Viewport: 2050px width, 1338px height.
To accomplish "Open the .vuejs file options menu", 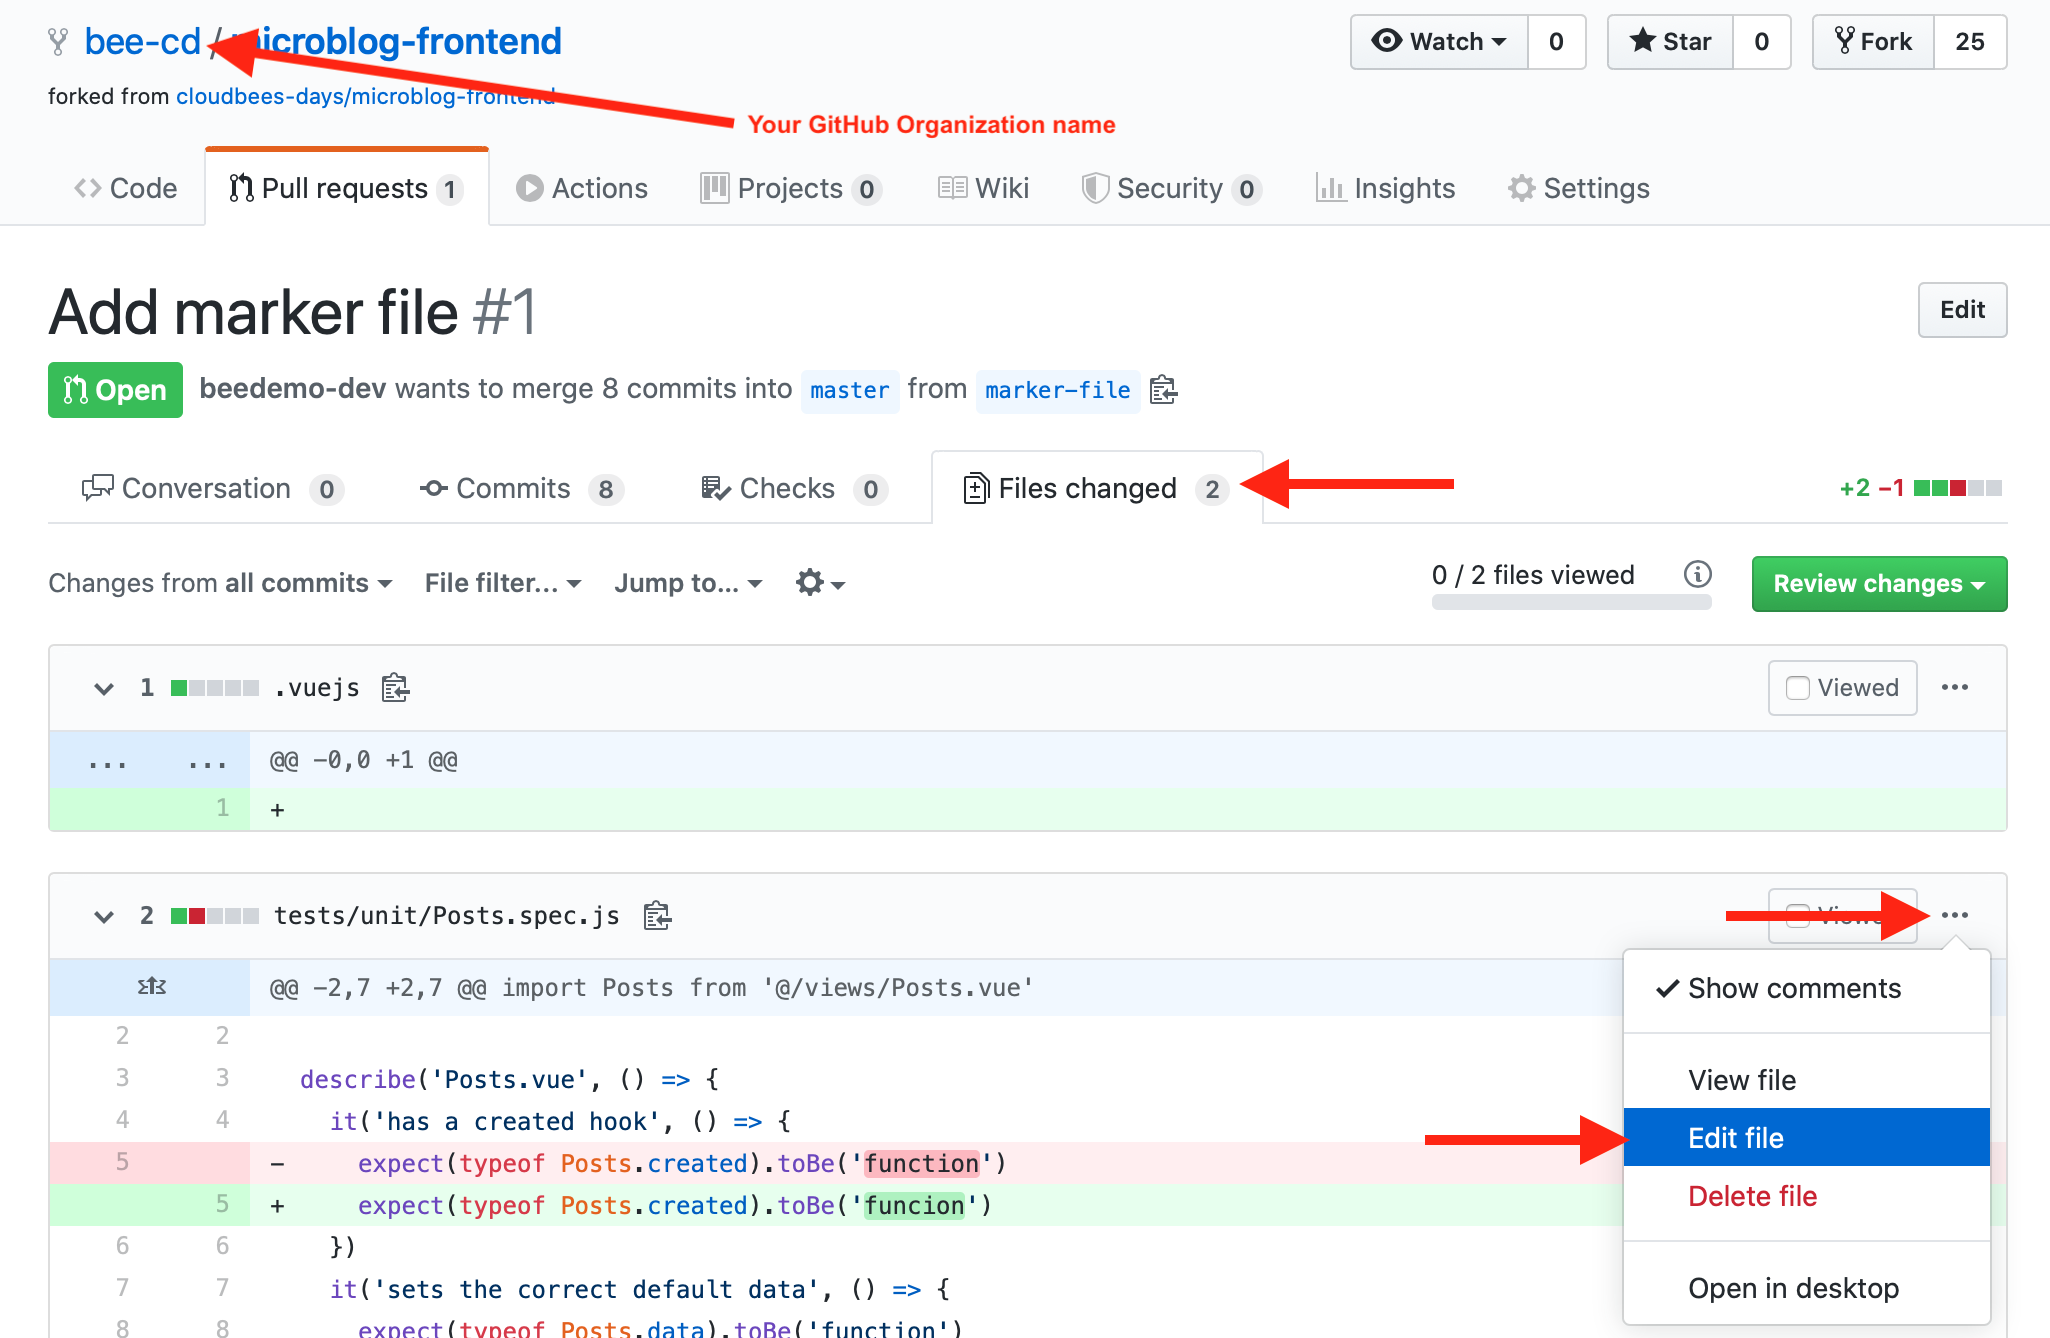I will (1955, 688).
